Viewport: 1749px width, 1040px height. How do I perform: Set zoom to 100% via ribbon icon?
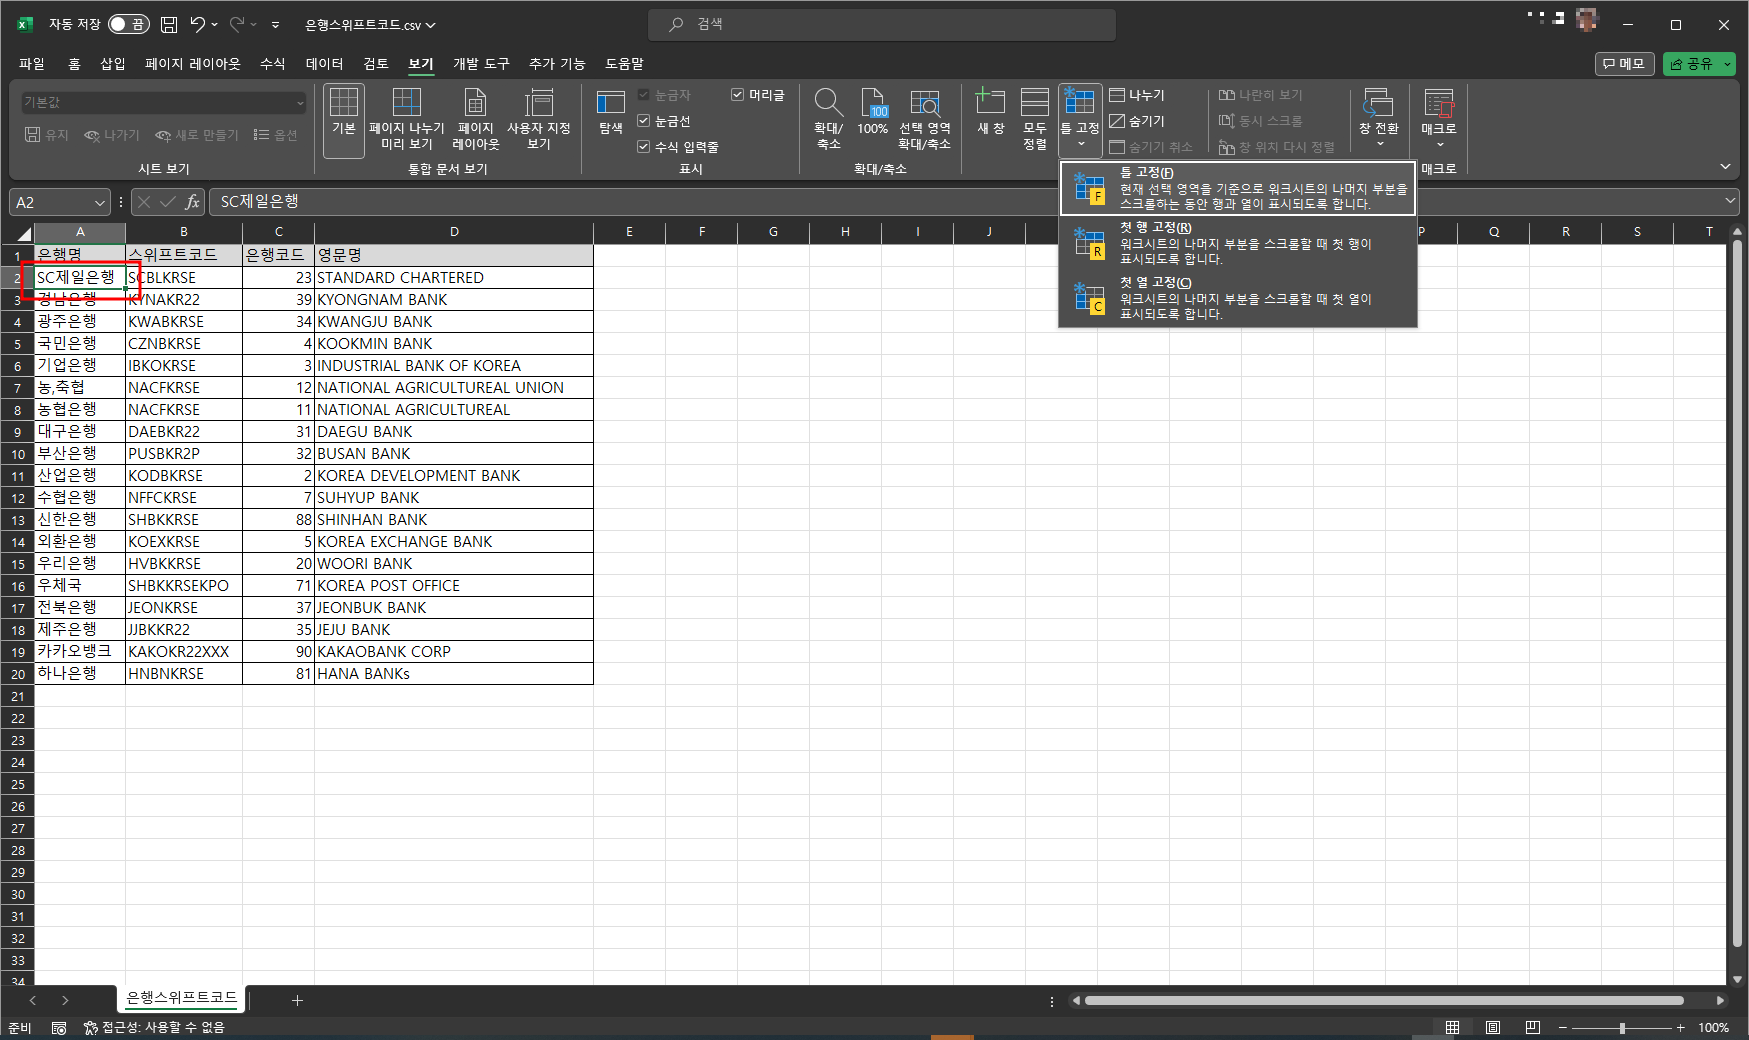[x=873, y=112]
